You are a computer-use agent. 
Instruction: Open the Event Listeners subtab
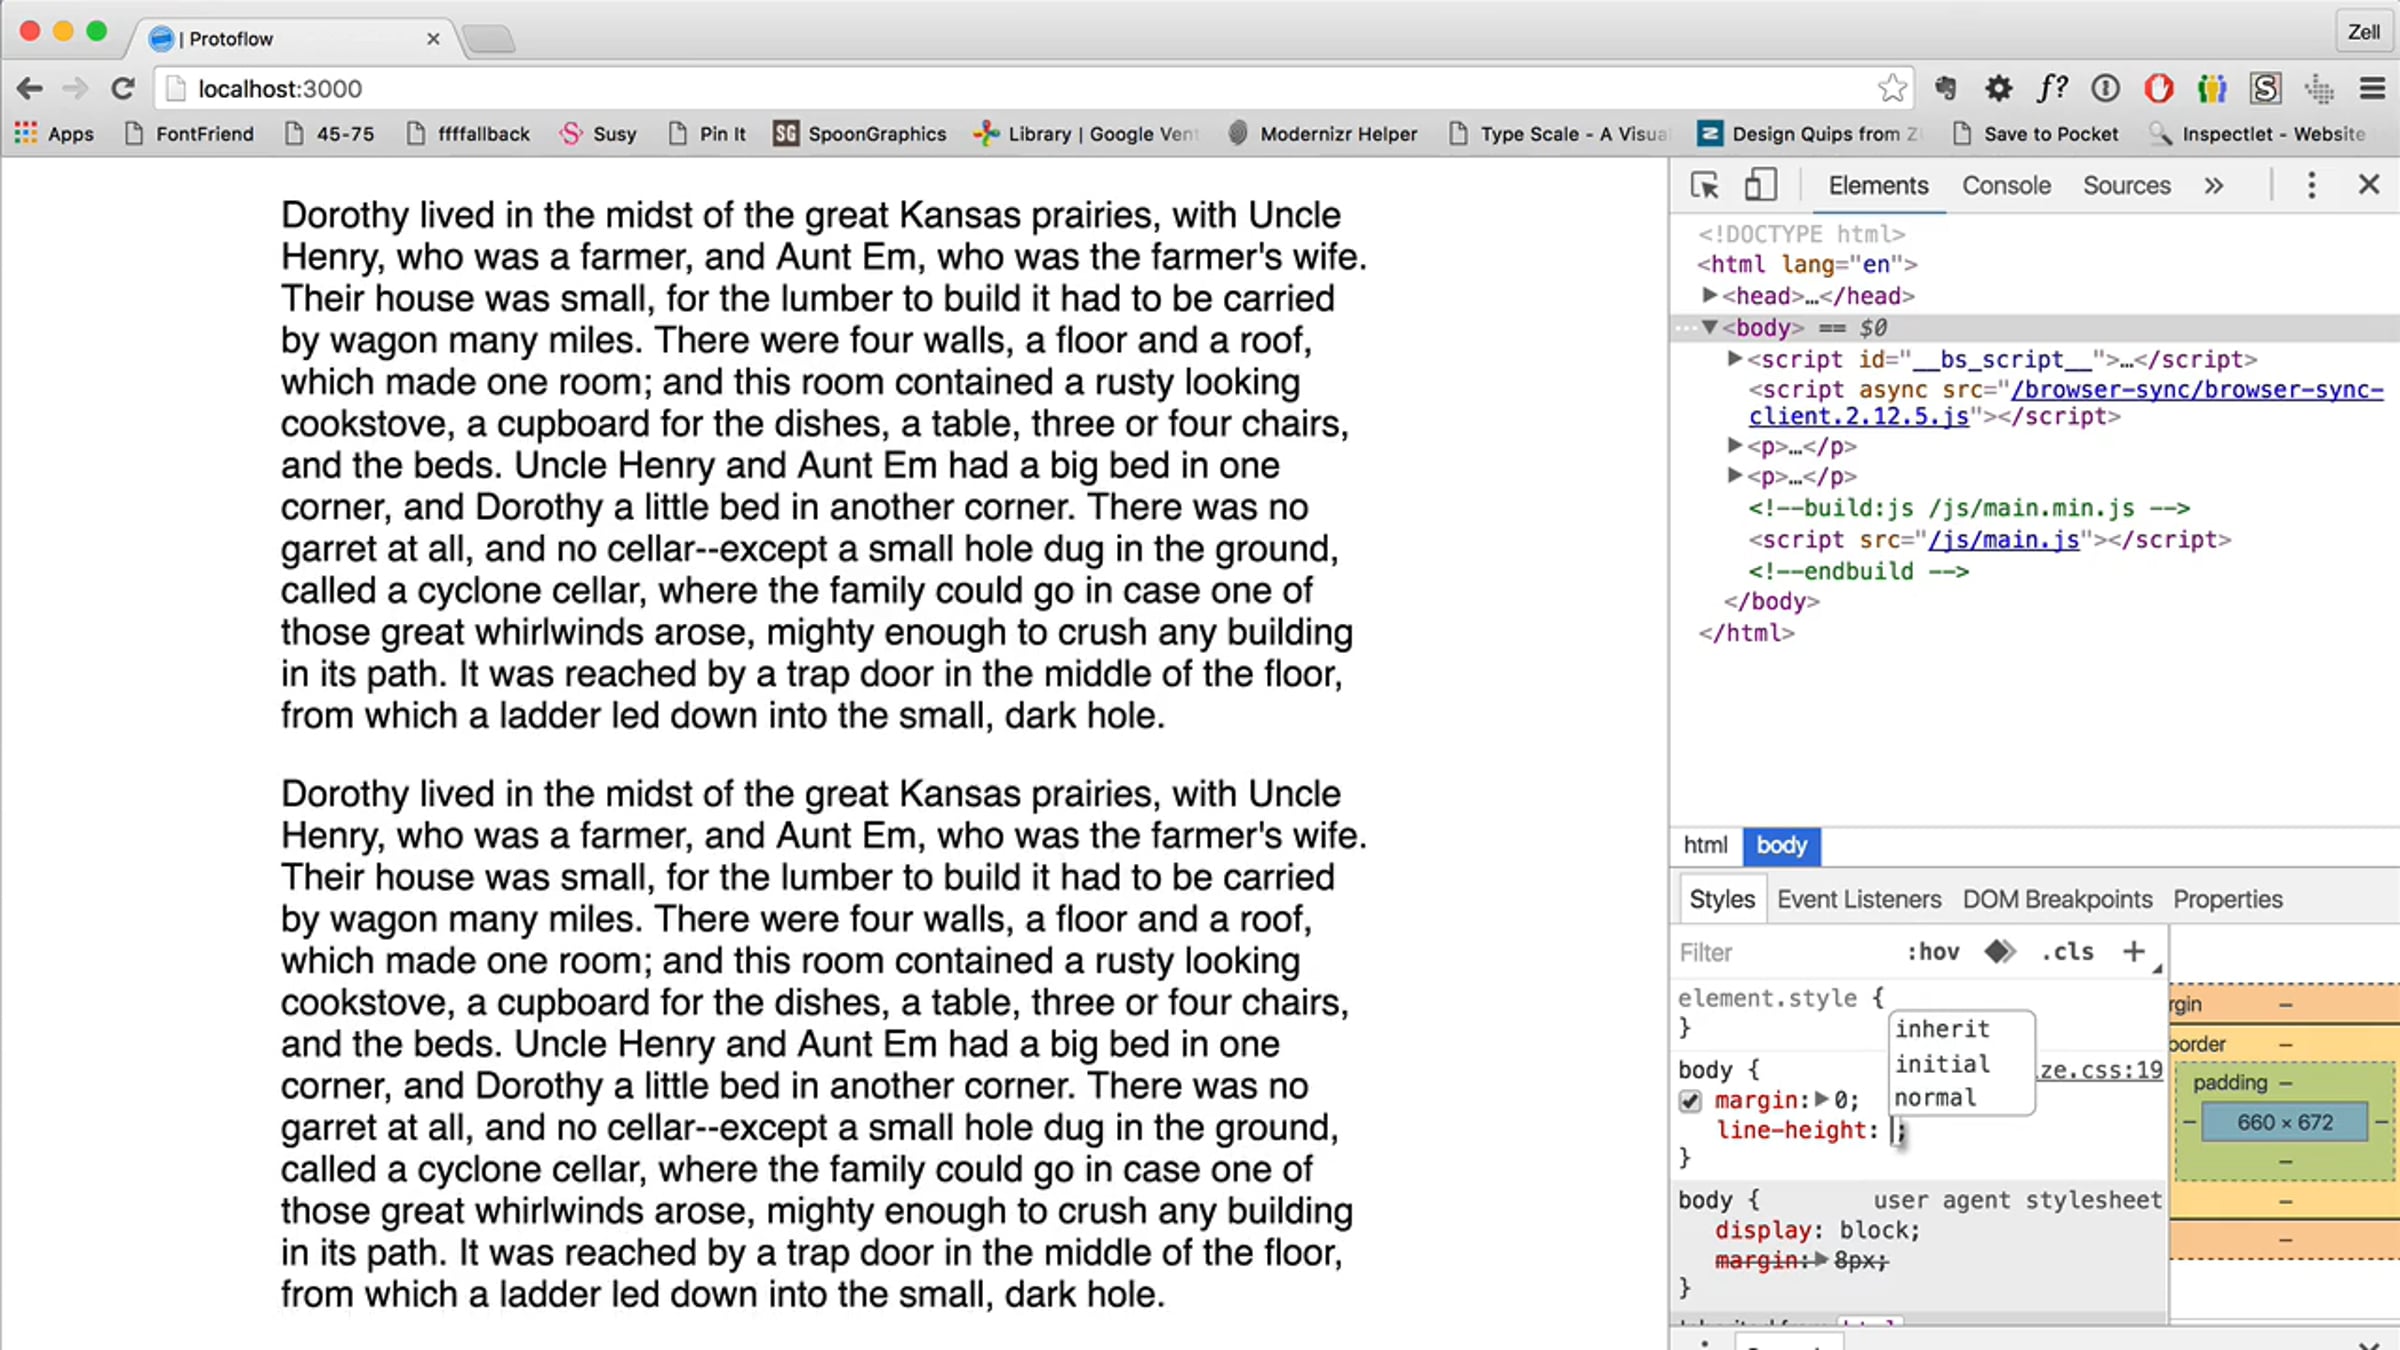1859,899
